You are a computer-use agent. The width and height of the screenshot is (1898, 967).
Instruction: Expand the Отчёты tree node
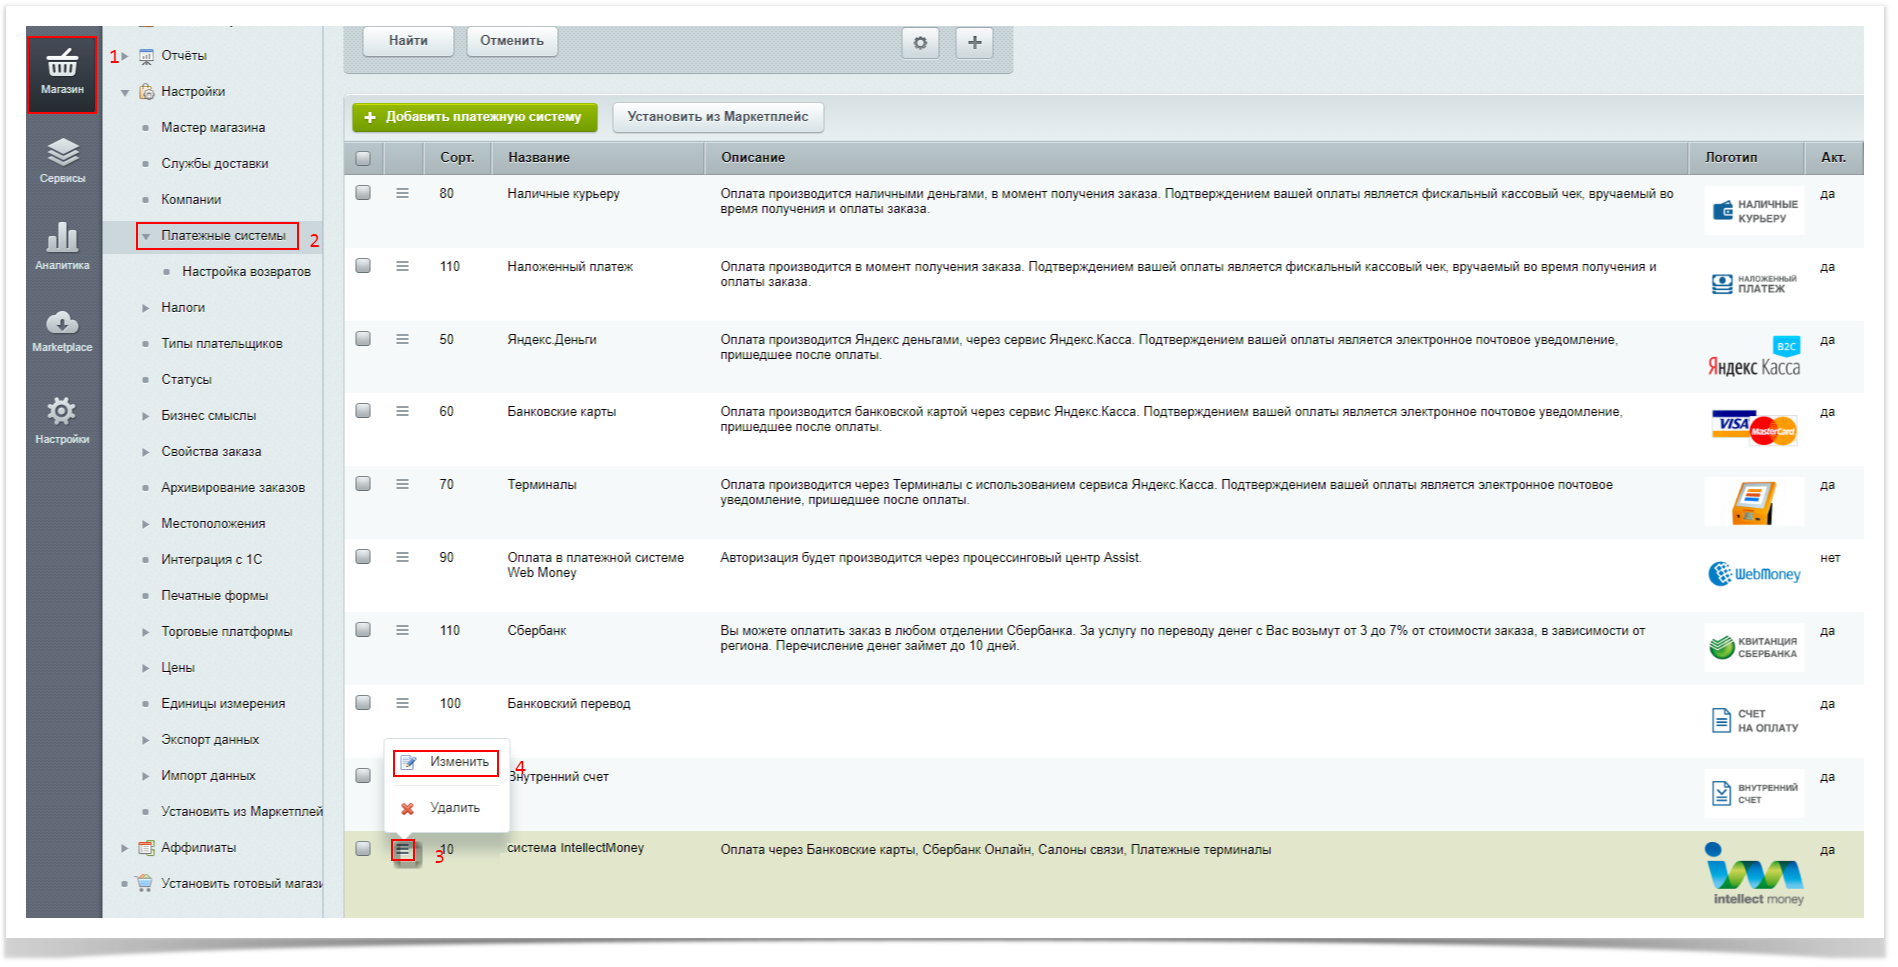click(125, 56)
